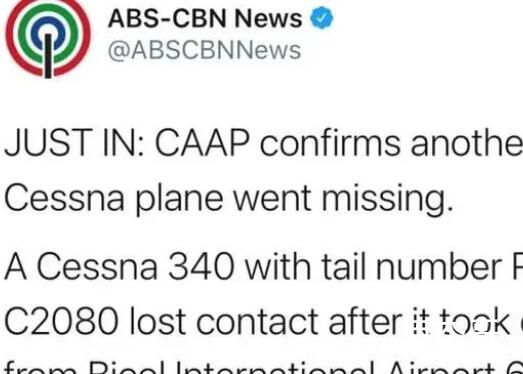
Task: Click the words "JUST IN:" in tweet
Action: [x=74, y=143]
